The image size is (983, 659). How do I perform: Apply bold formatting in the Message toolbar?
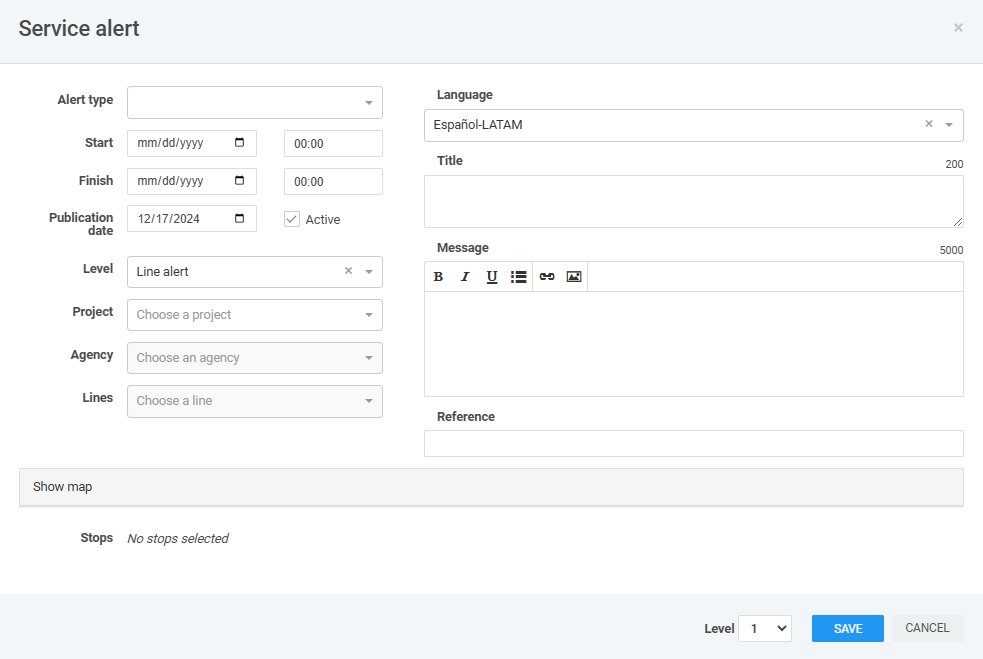tap(438, 277)
